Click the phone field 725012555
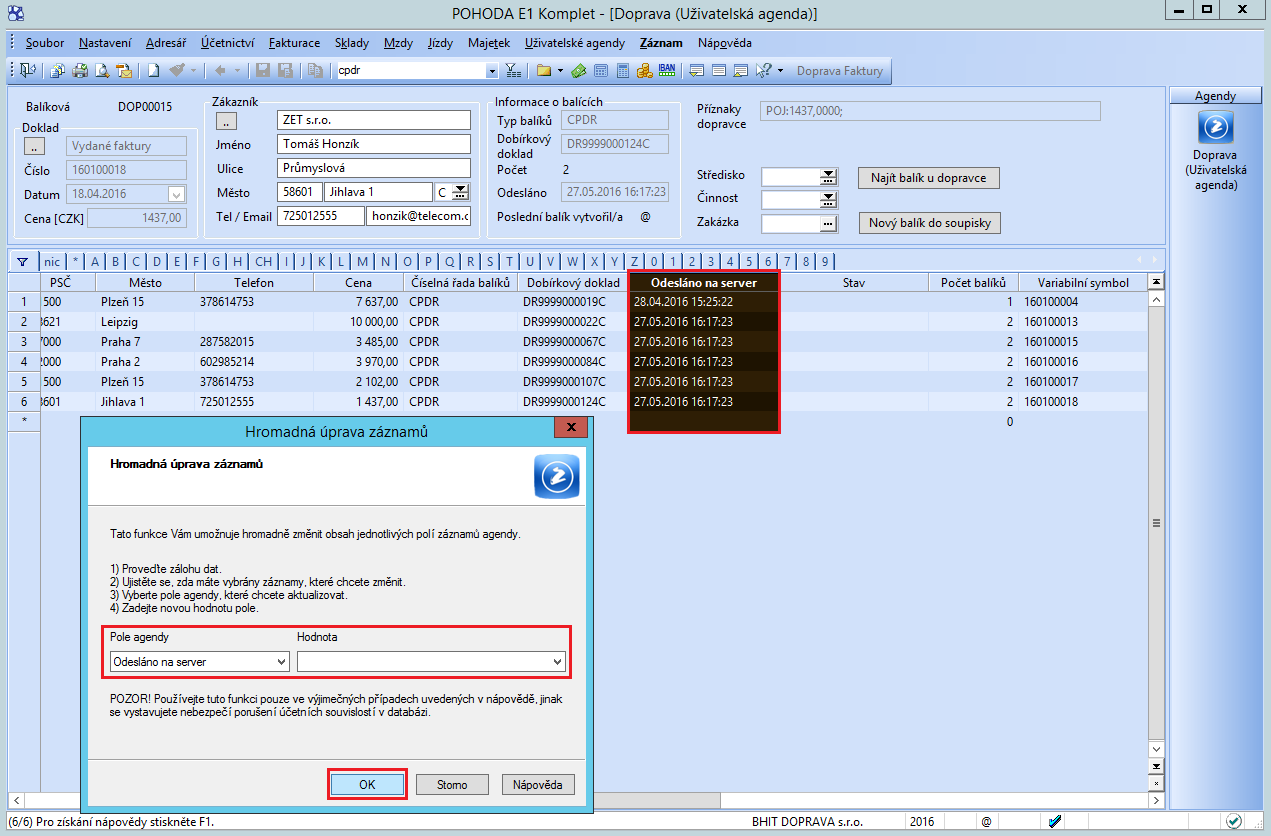 [321, 216]
